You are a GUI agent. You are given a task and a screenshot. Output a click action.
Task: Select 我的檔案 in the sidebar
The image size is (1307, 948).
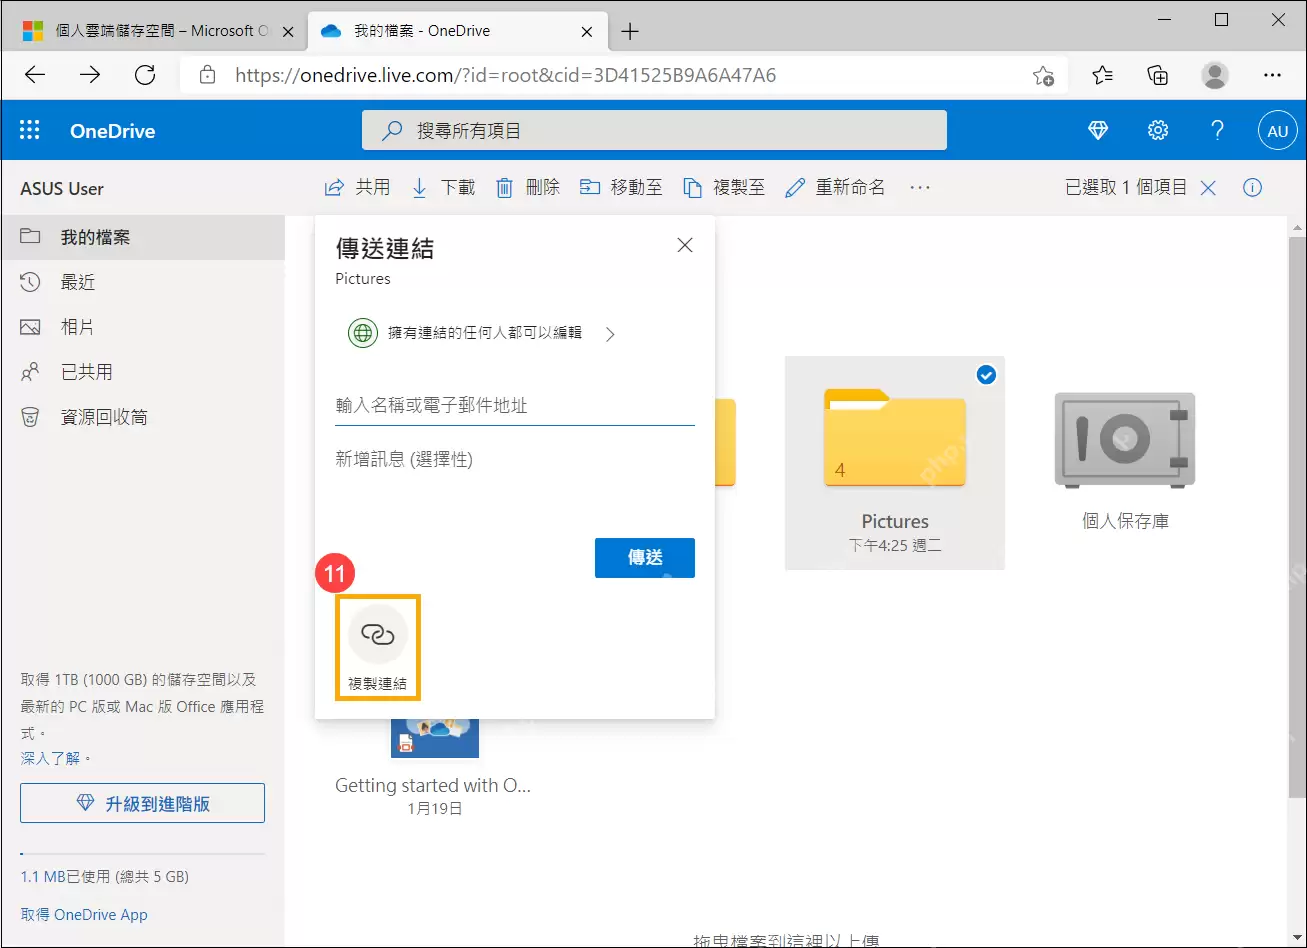142,237
